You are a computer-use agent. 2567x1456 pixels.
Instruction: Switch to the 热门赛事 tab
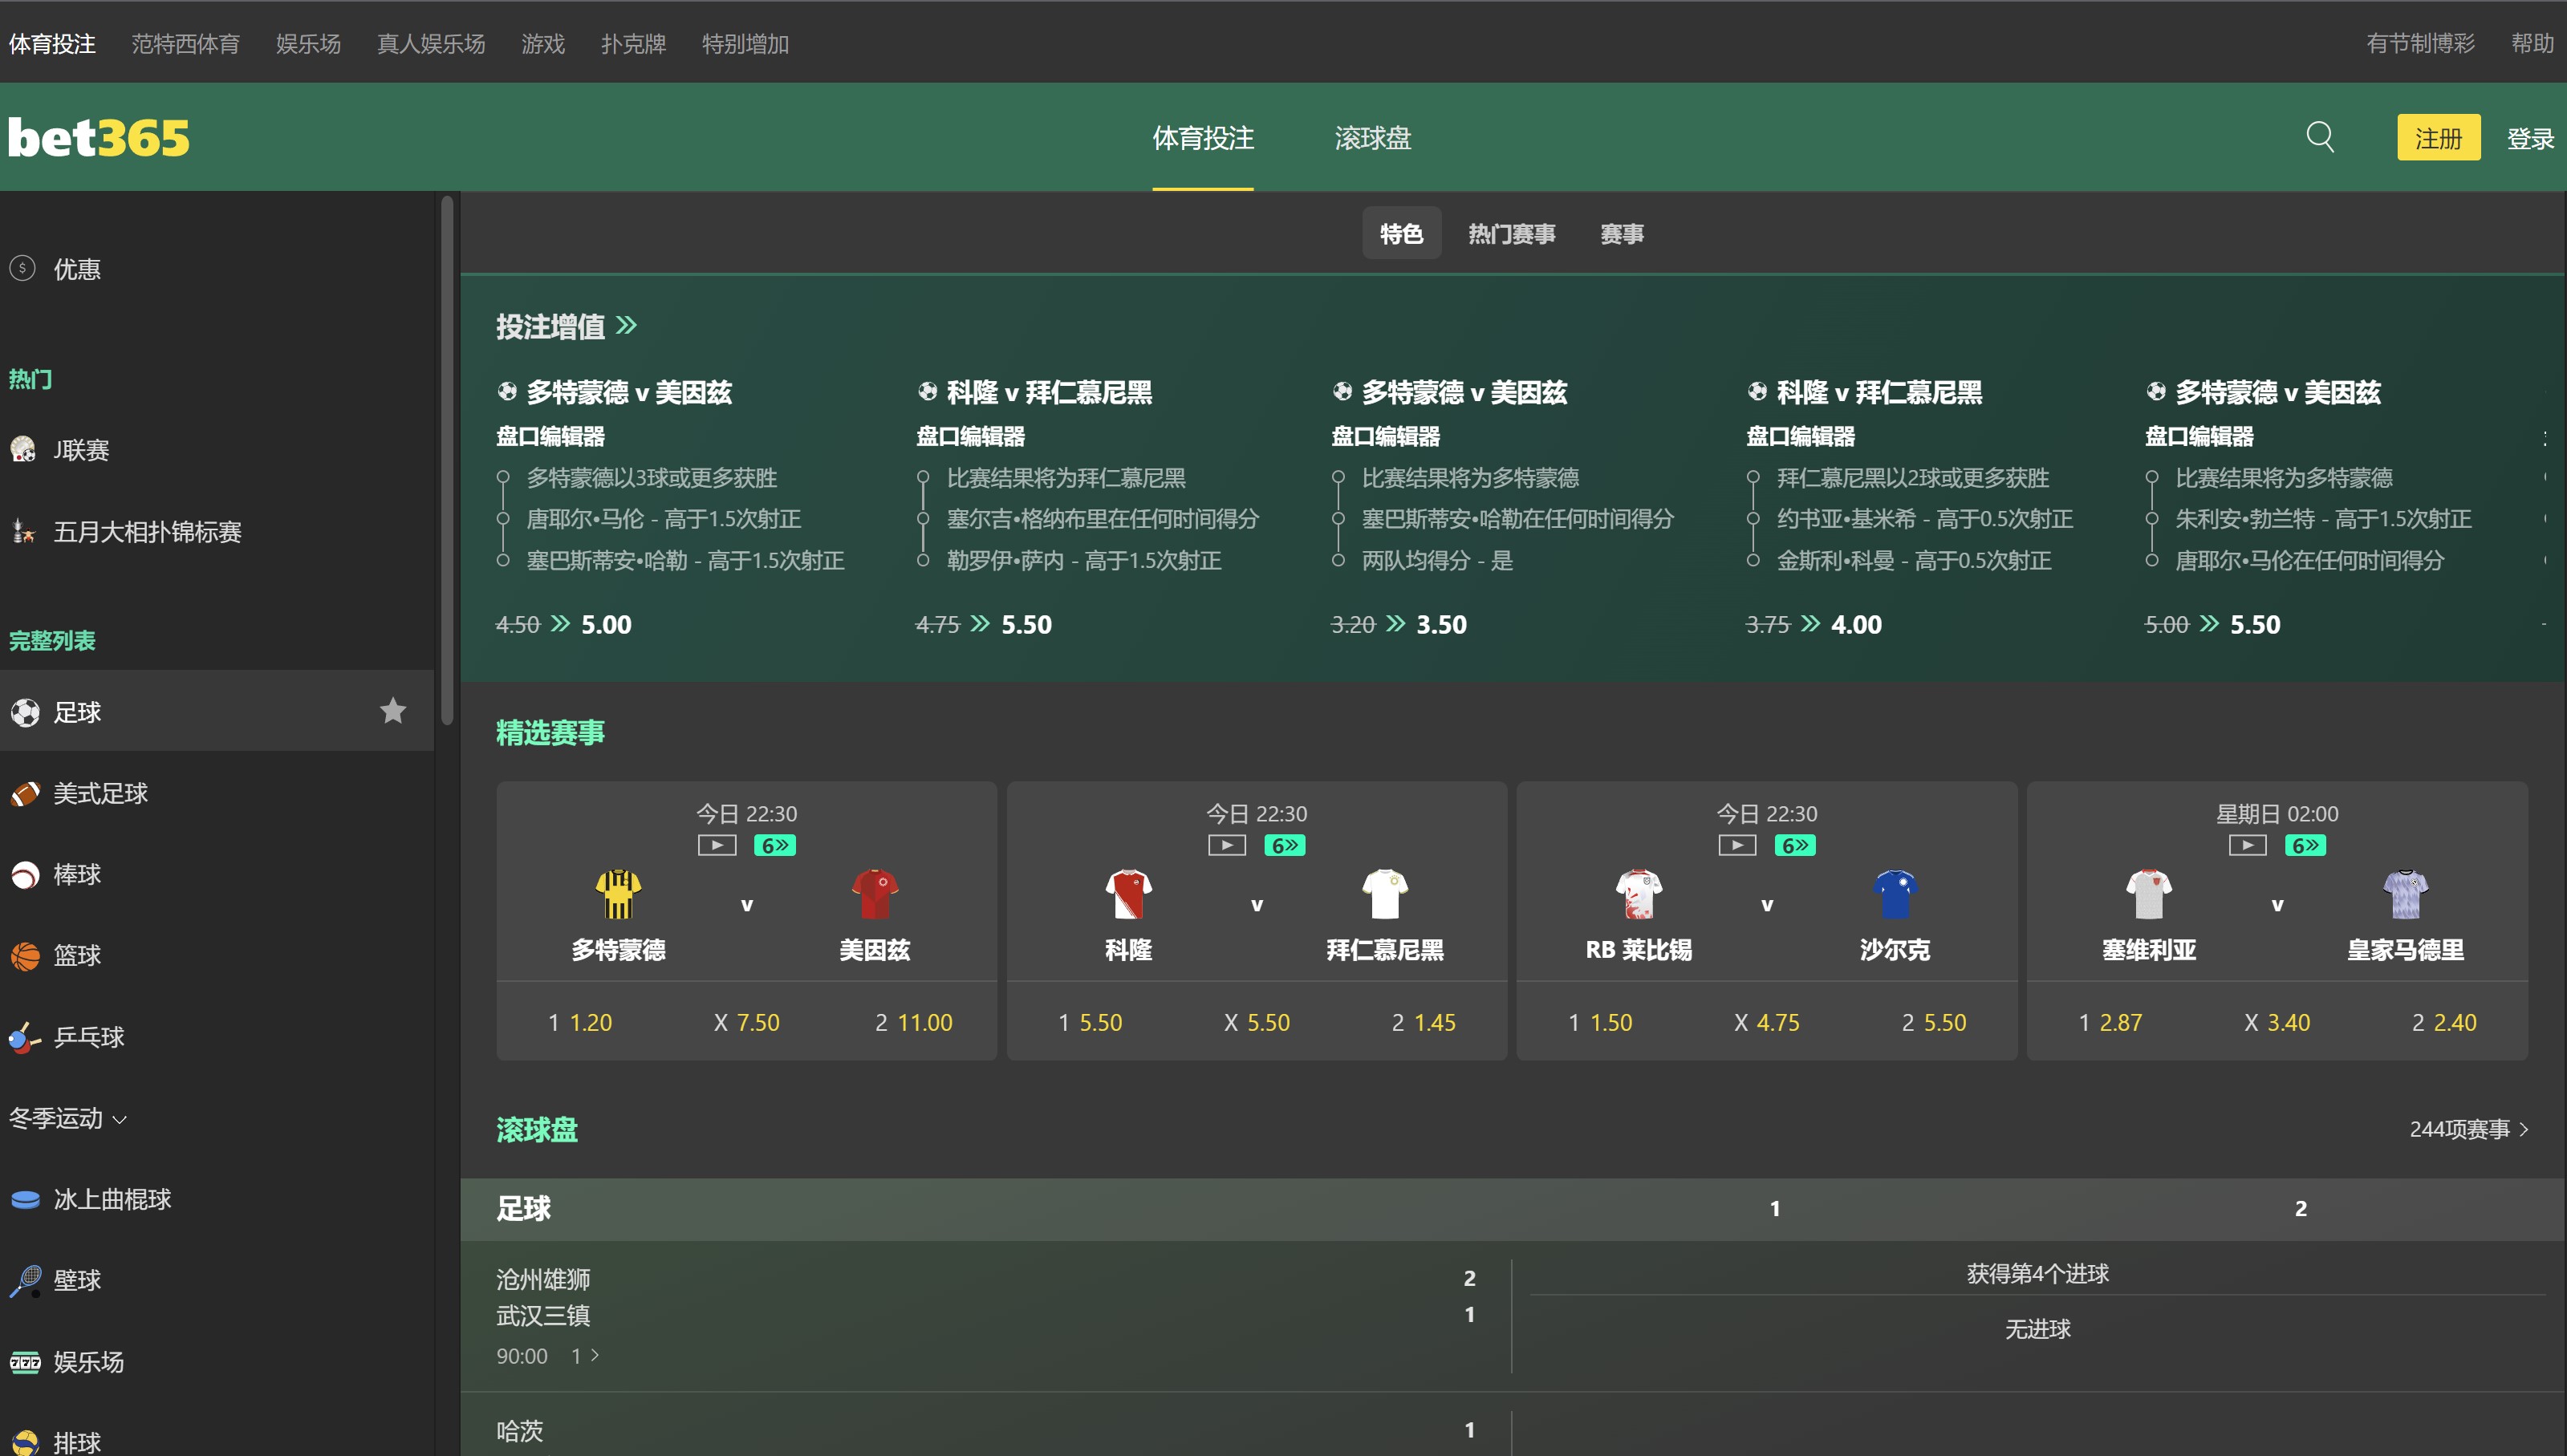1511,233
